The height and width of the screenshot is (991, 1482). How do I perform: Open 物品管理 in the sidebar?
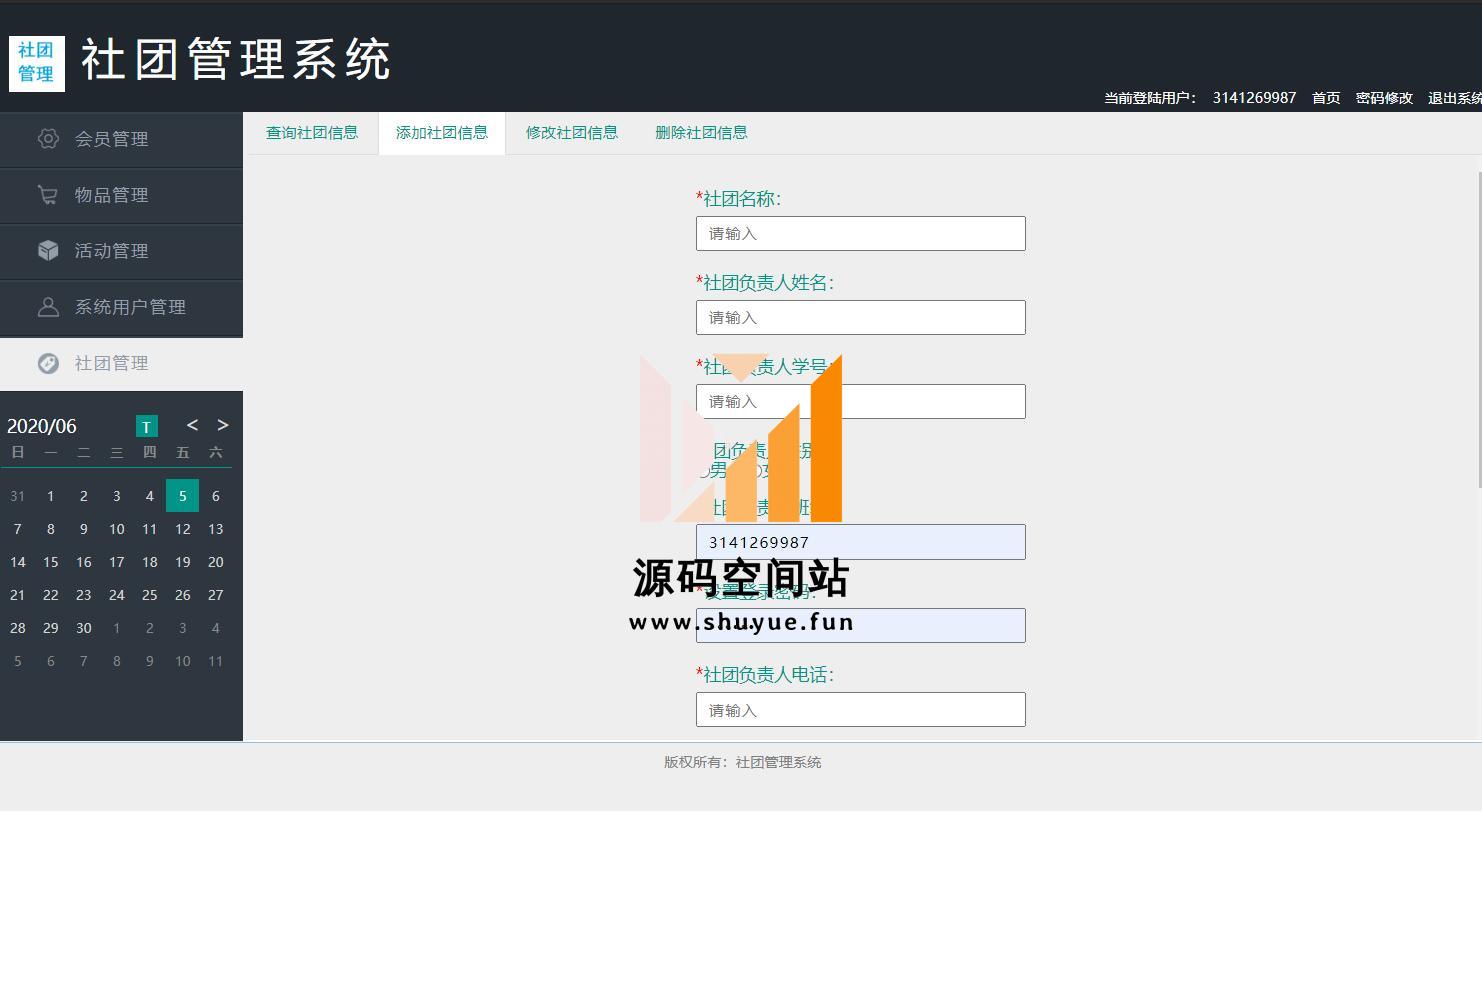[121, 195]
